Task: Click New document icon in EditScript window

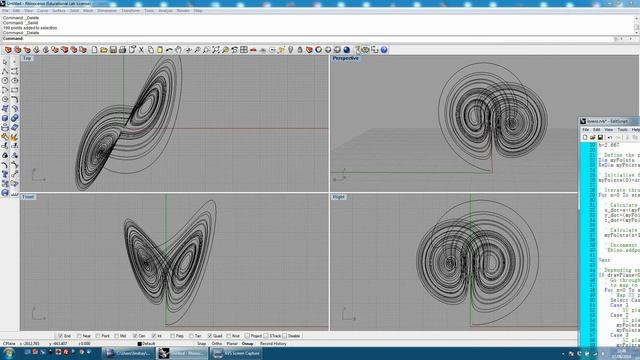Action: 585,138
